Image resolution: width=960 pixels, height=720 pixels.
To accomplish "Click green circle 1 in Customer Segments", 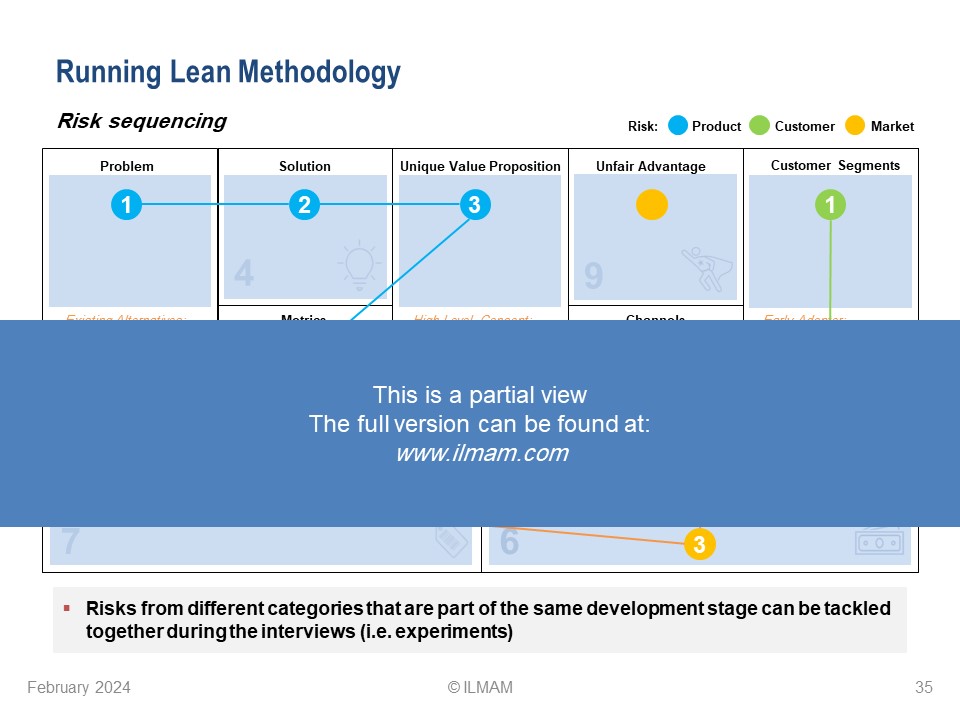I will click(830, 205).
